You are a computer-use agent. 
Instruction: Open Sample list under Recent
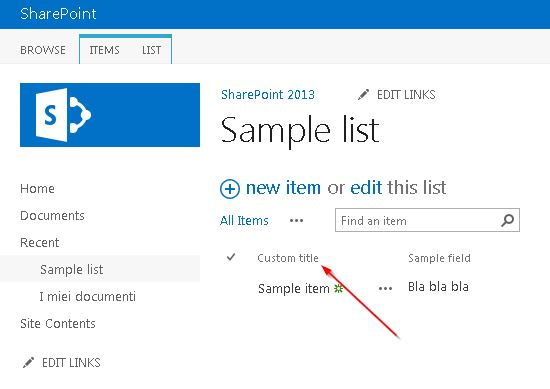point(72,269)
